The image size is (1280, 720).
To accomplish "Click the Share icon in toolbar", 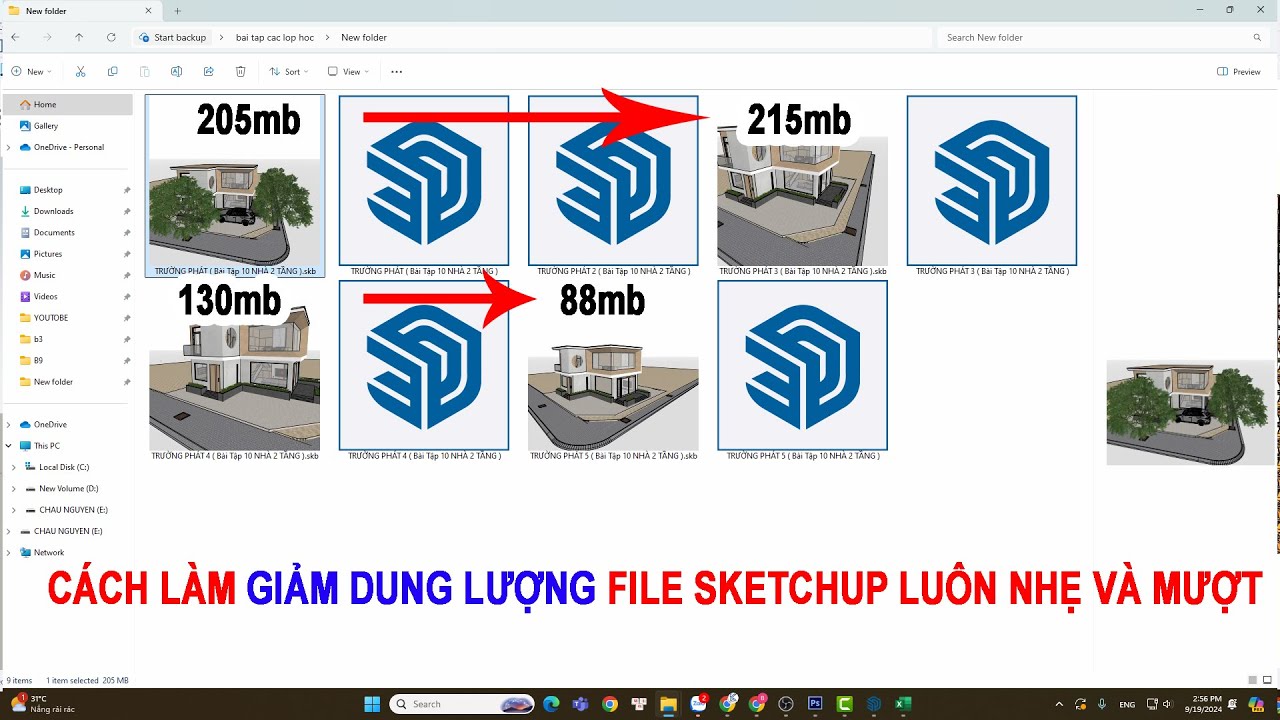I will (208, 72).
